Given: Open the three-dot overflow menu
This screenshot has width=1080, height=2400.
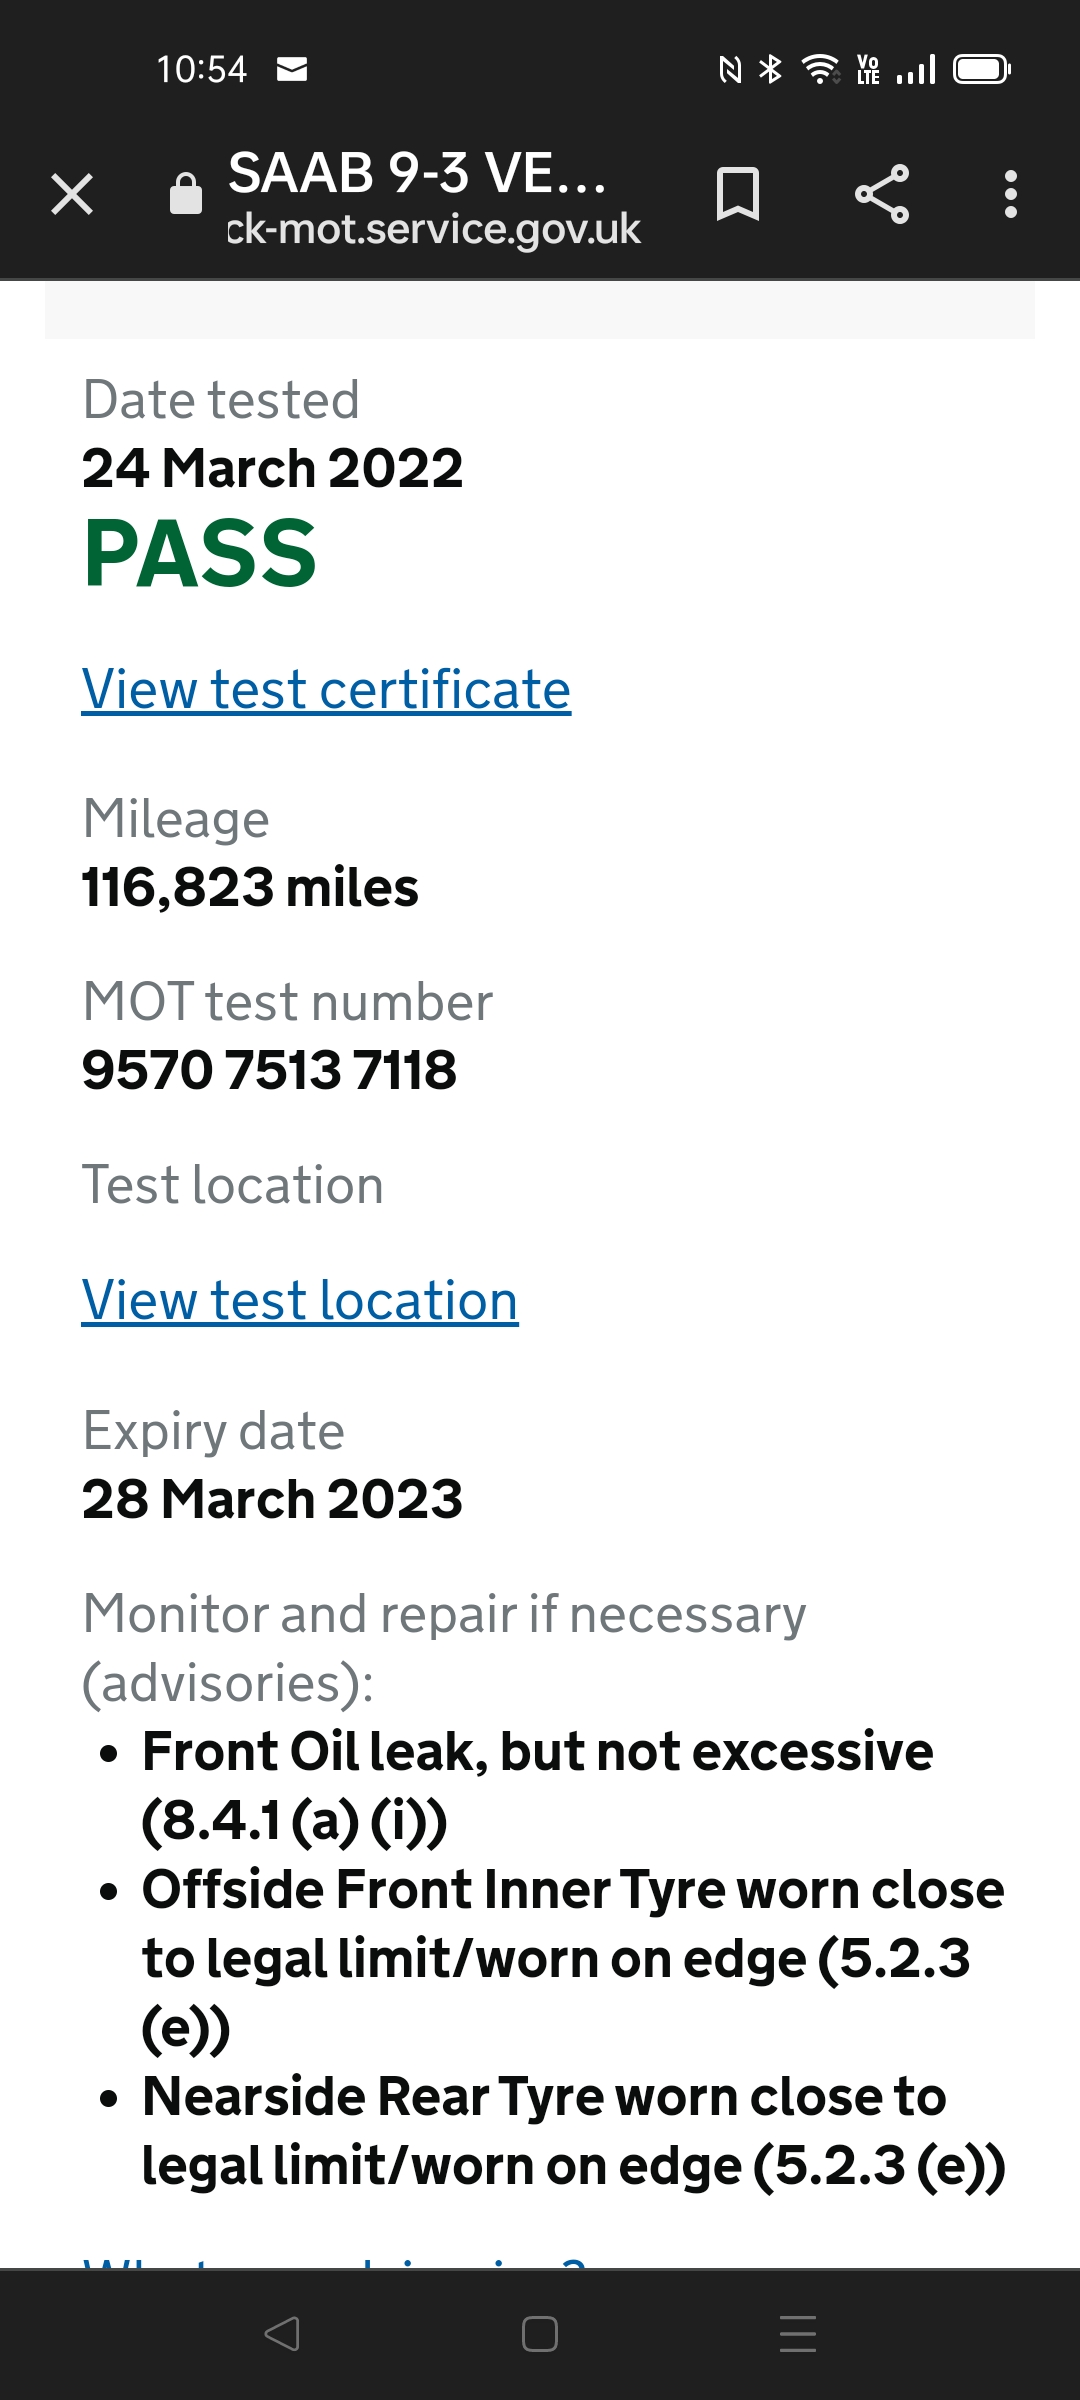Looking at the screenshot, I should (x=1011, y=194).
